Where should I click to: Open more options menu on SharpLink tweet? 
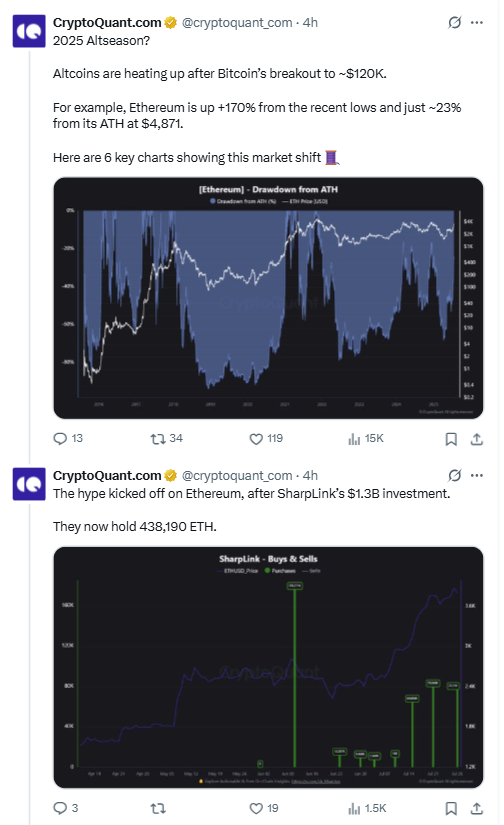pos(477,475)
